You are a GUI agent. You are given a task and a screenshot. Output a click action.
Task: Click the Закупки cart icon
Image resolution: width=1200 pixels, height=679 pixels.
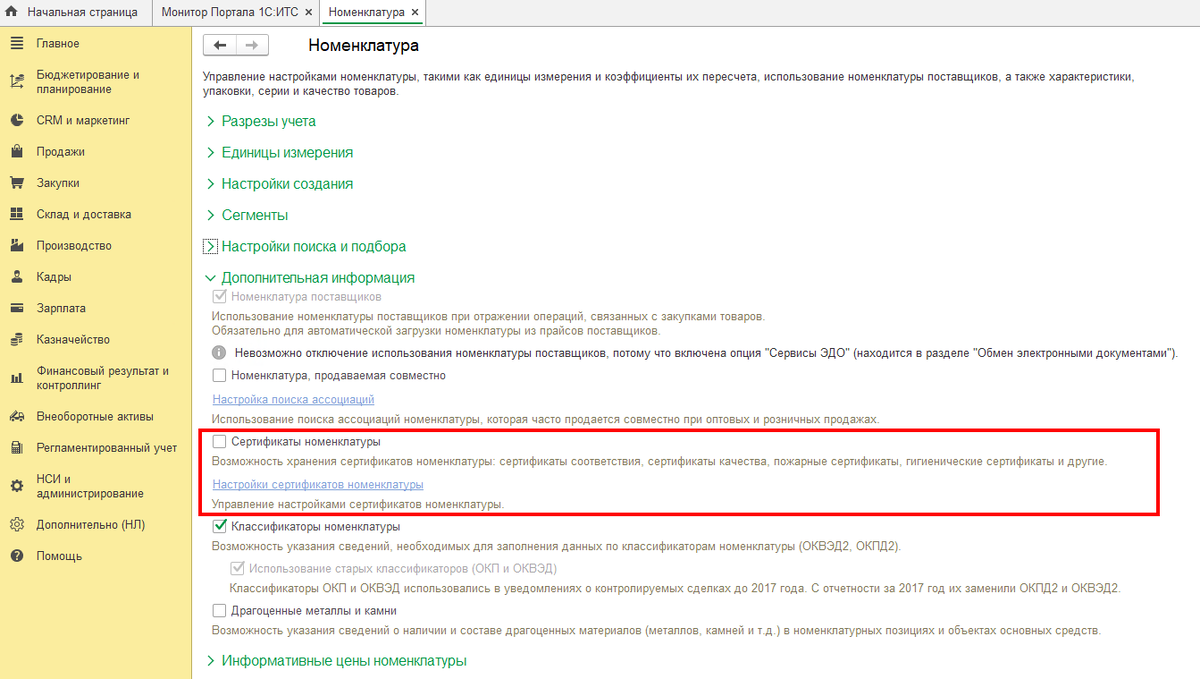(x=16, y=183)
